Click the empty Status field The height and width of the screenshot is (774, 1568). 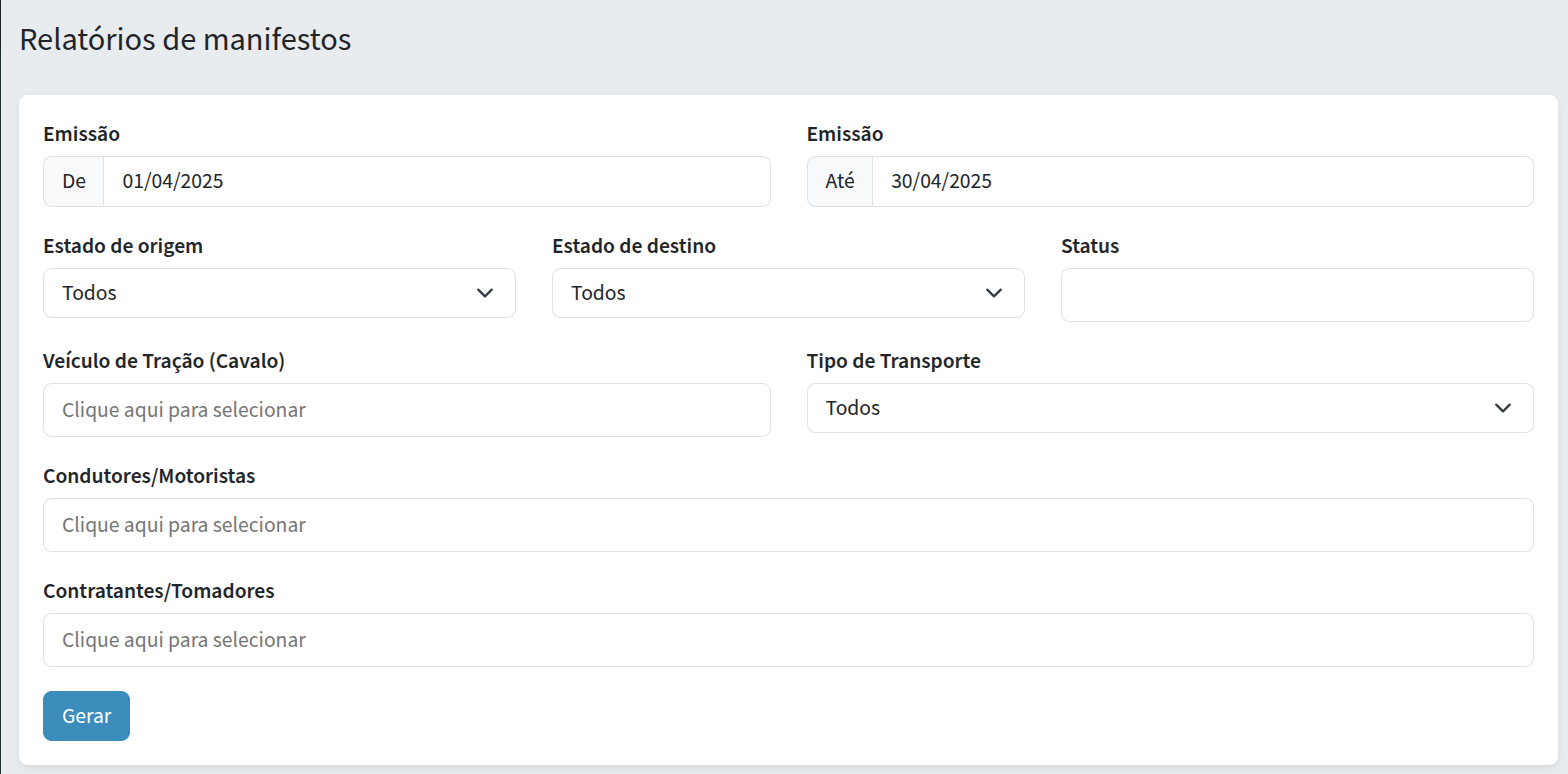[1296, 295]
